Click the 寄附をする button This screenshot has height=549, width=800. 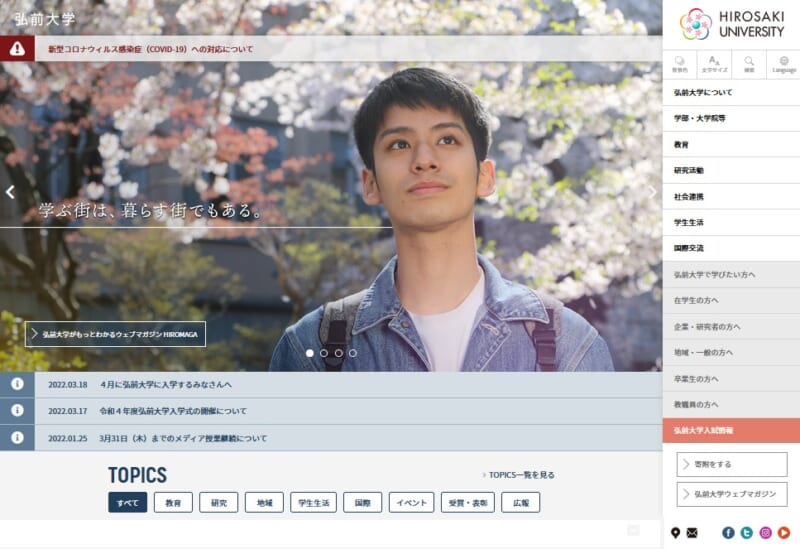731,464
